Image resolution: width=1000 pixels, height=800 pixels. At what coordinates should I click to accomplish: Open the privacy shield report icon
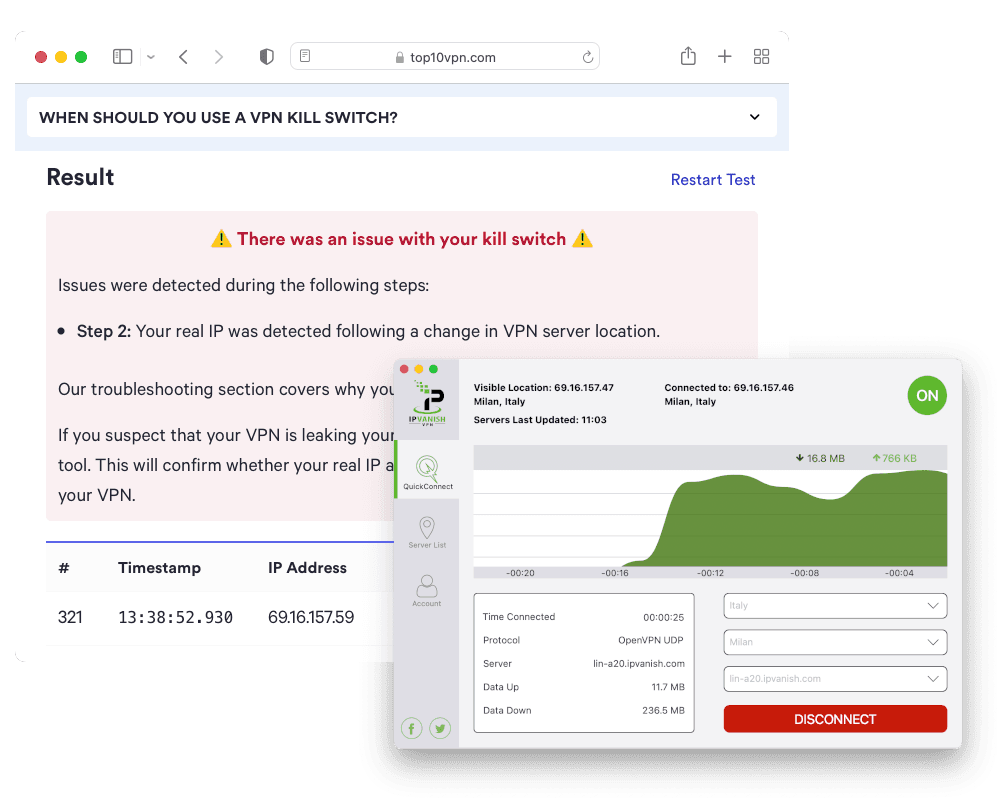click(x=267, y=57)
